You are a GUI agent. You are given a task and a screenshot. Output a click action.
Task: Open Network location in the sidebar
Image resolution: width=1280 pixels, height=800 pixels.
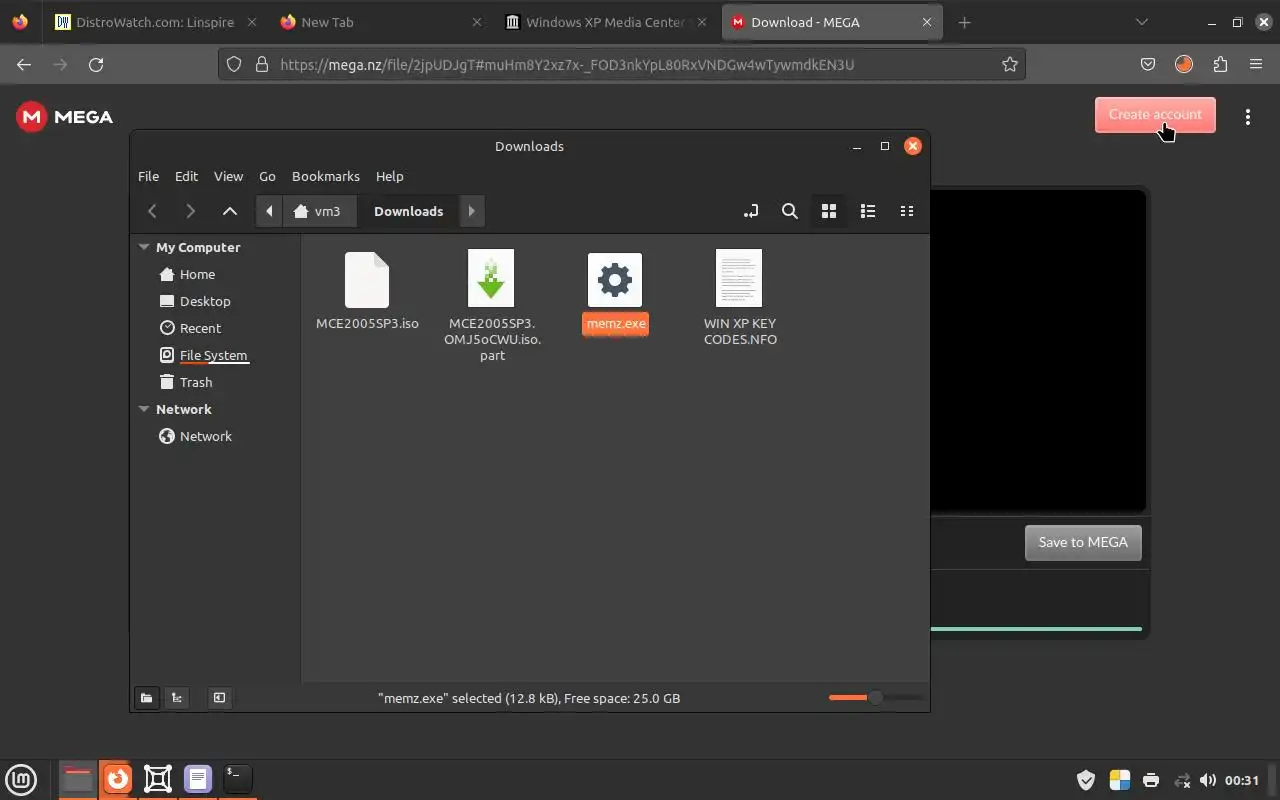[x=206, y=436]
